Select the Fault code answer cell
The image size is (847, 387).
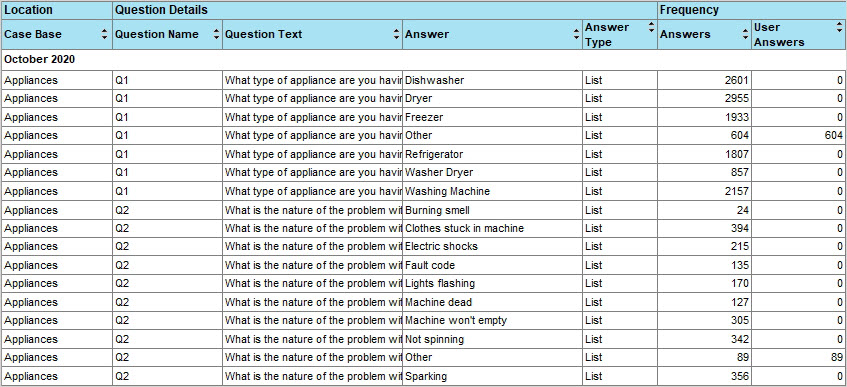coord(492,265)
